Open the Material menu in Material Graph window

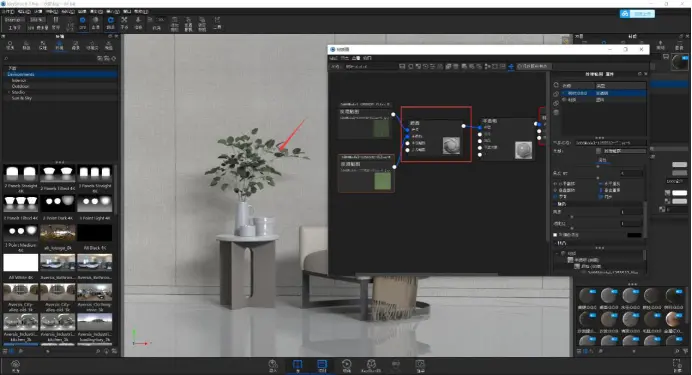[x=334, y=58]
